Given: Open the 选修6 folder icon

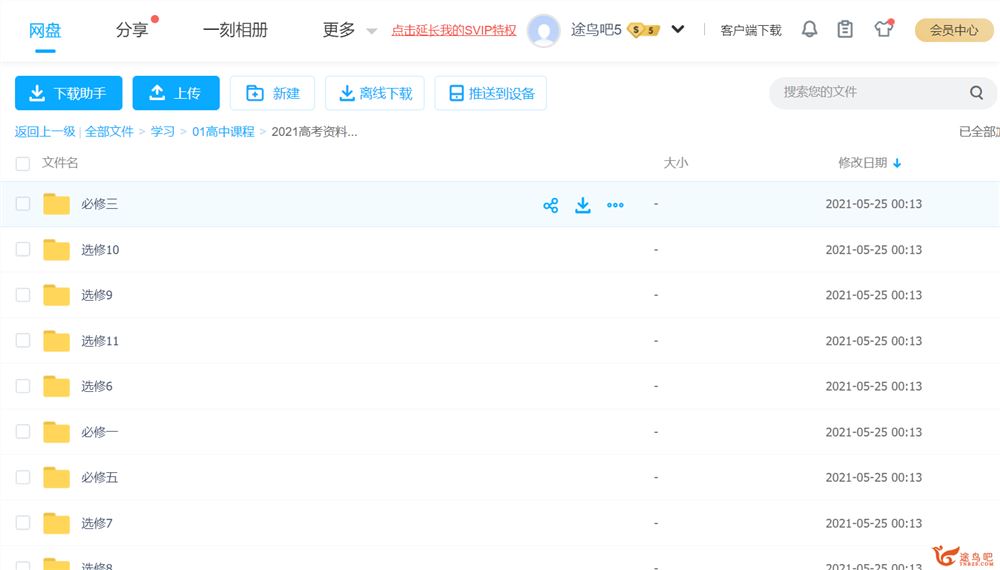Looking at the screenshot, I should click(56, 386).
